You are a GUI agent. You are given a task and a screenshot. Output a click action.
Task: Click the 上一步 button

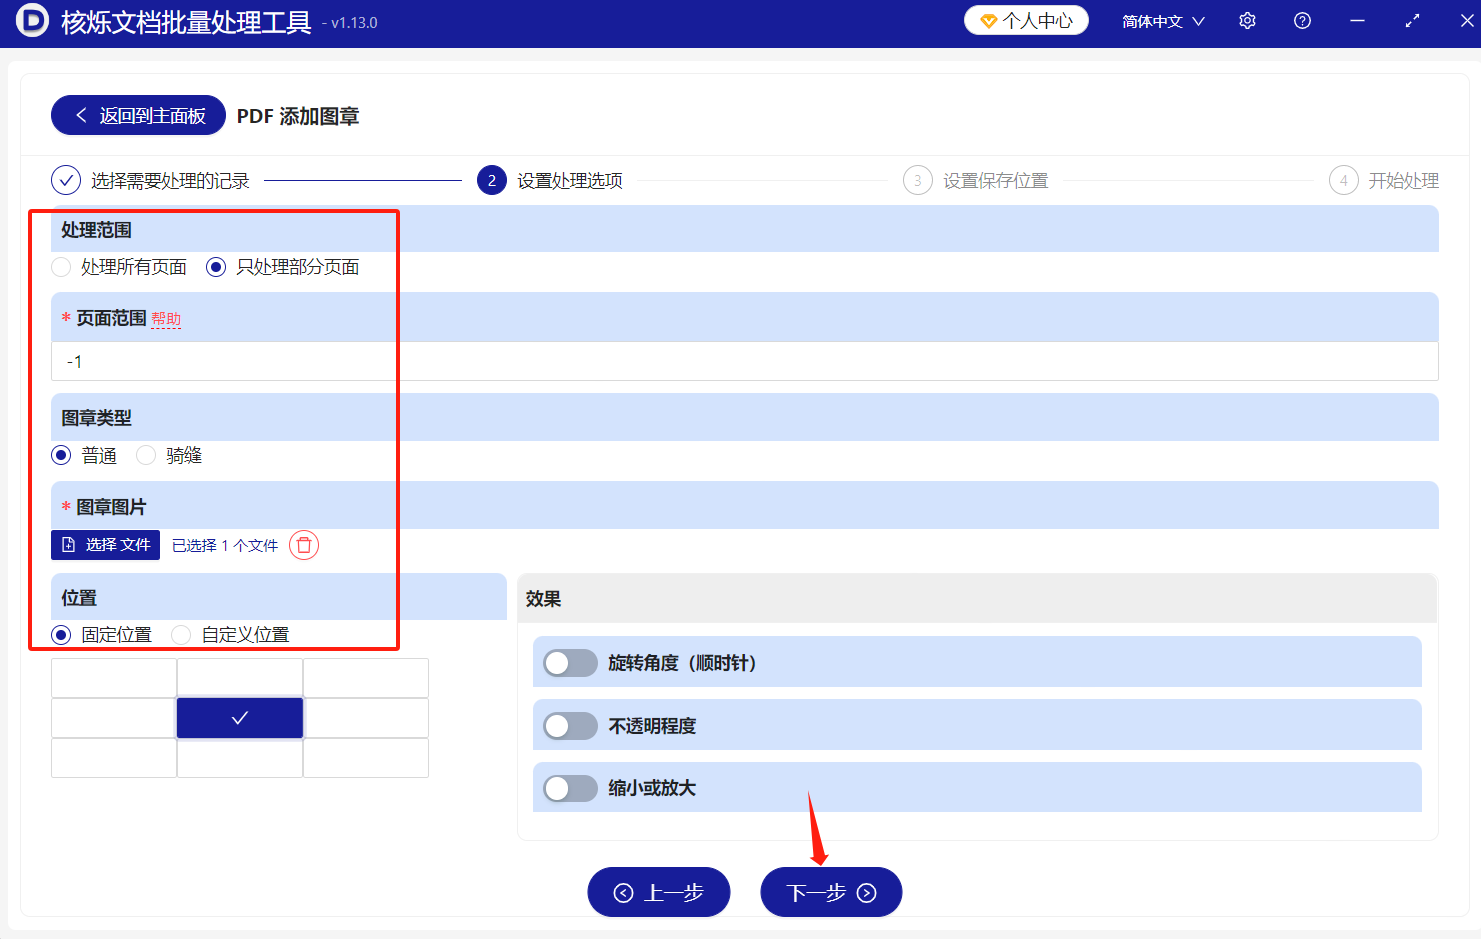pos(658,891)
